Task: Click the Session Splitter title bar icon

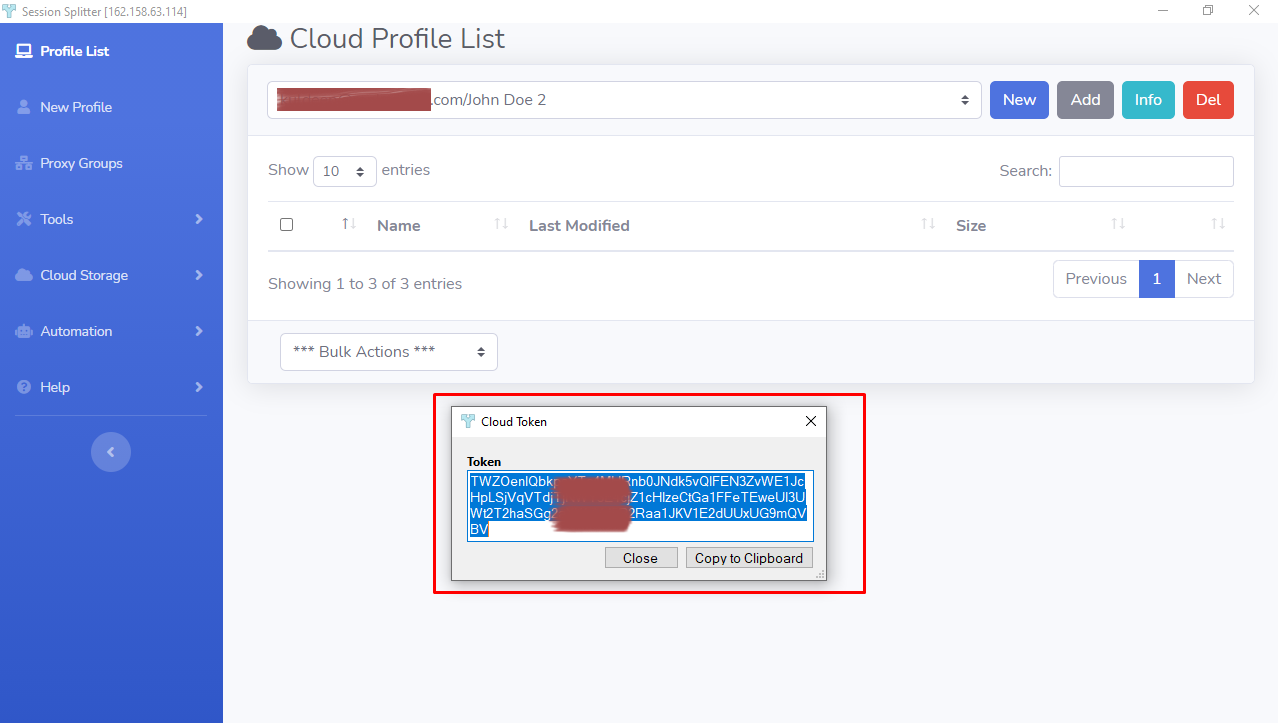Action: (x=10, y=11)
